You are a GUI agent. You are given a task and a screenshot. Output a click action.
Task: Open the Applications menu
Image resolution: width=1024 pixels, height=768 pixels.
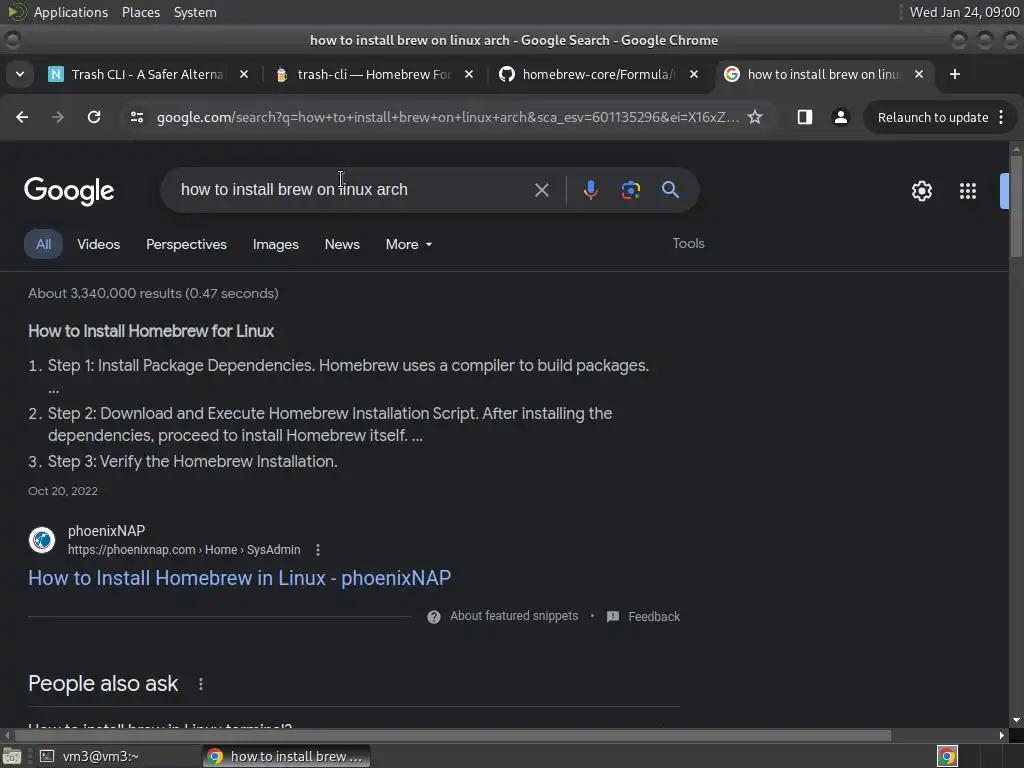coord(71,12)
